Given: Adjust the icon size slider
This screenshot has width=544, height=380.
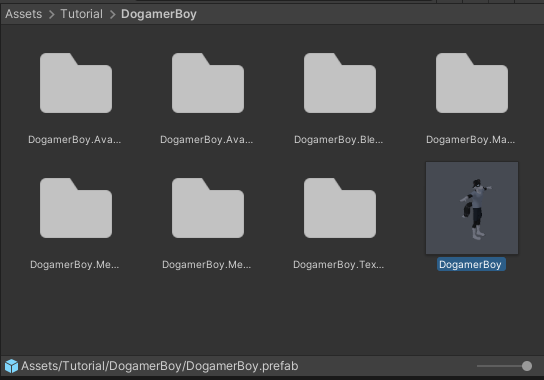Looking at the screenshot, I should [x=504, y=366].
